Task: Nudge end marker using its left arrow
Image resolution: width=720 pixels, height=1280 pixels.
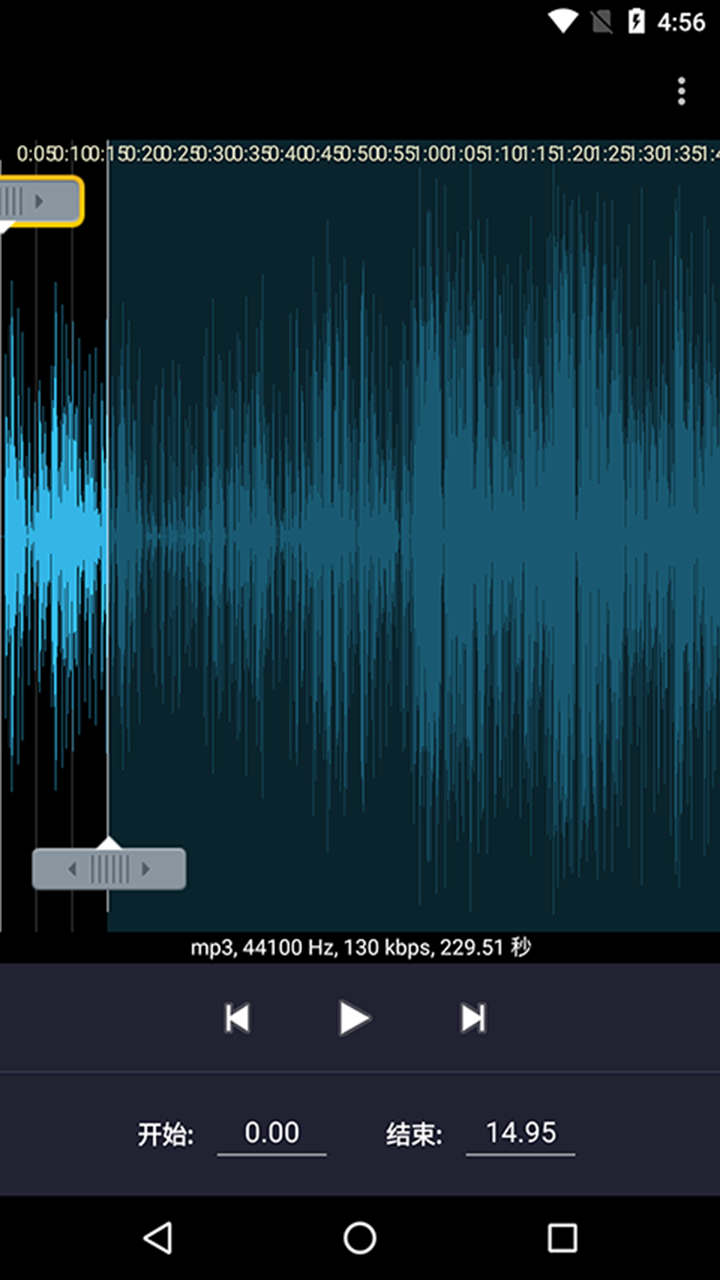Action: click(71, 869)
